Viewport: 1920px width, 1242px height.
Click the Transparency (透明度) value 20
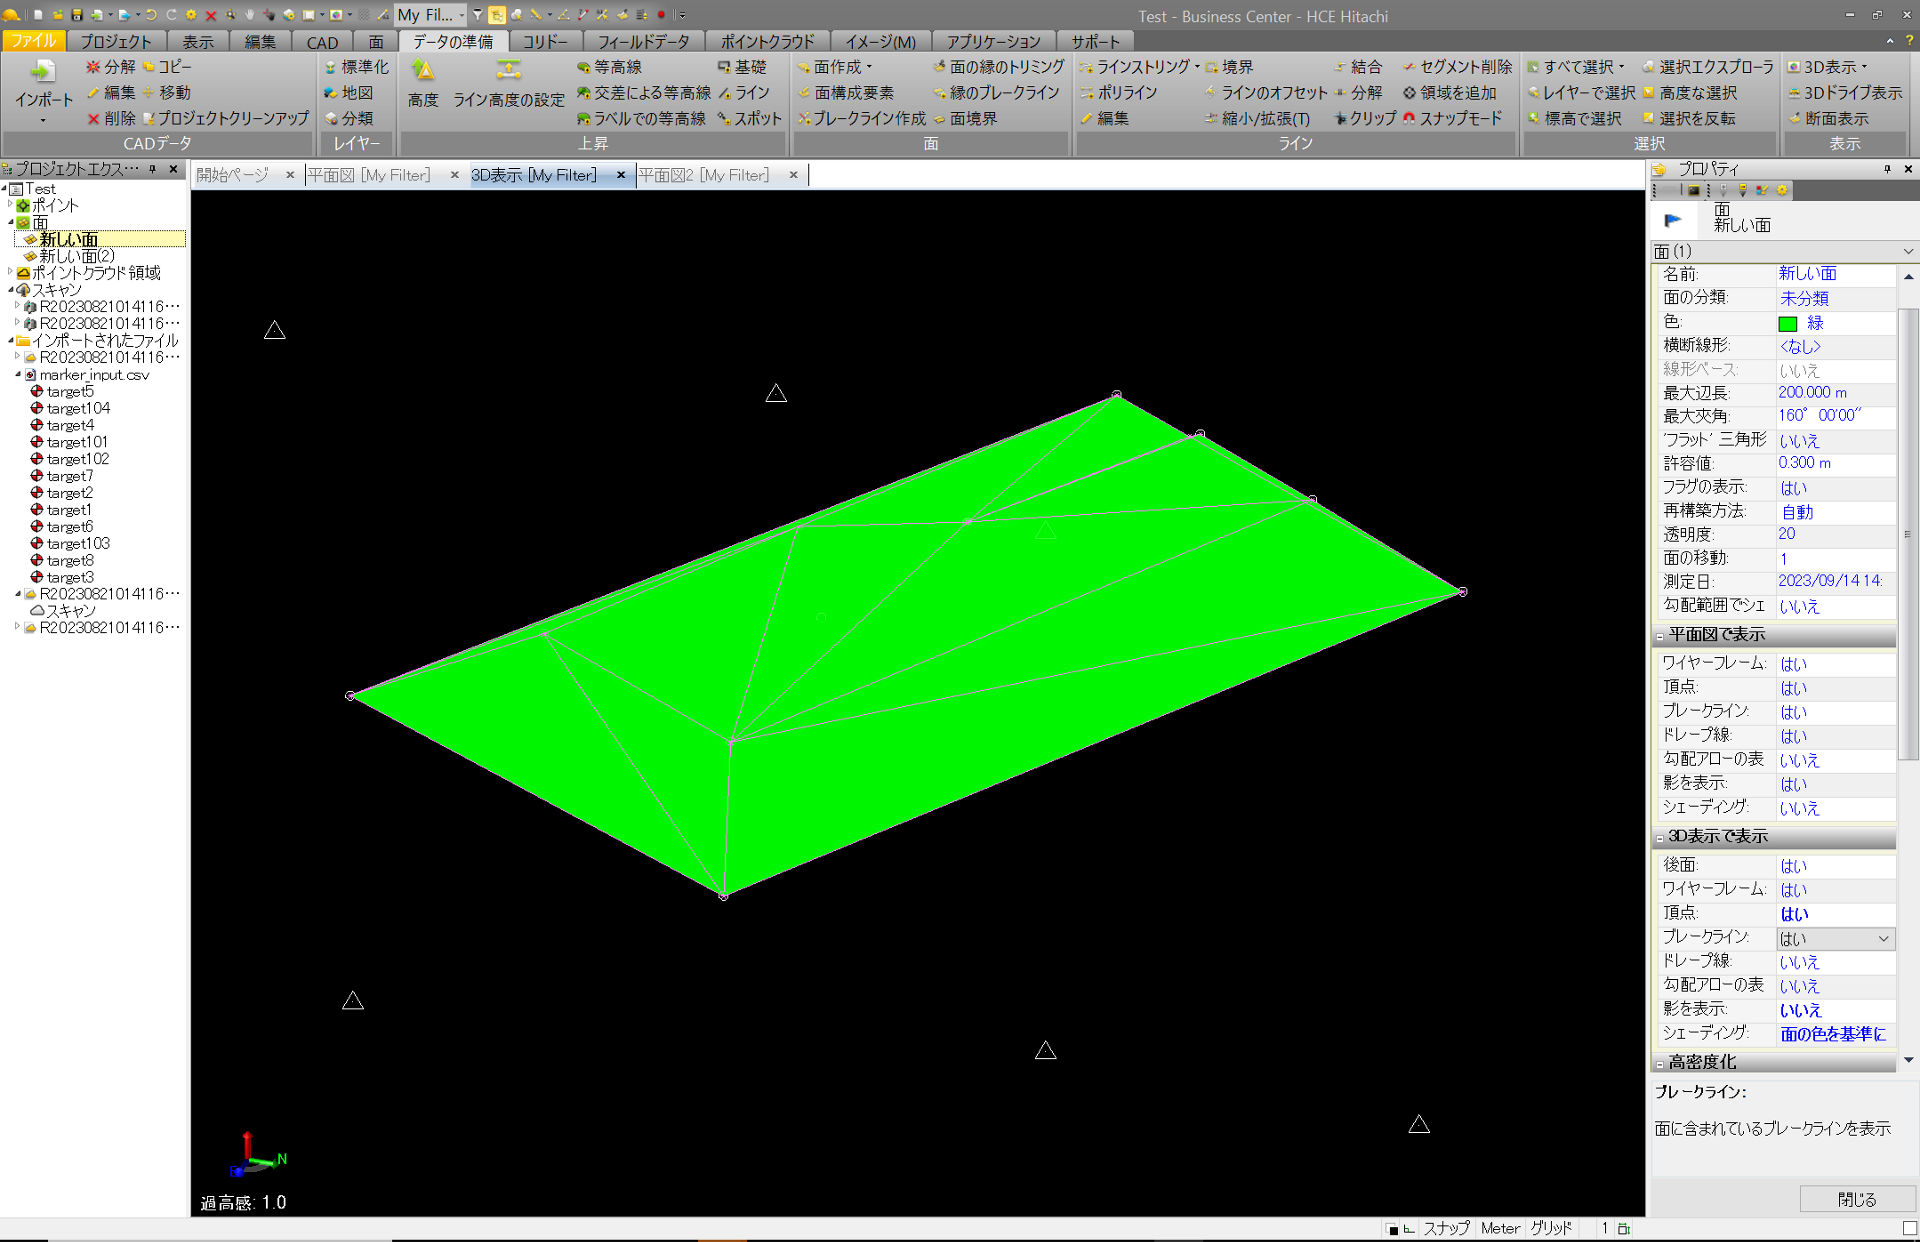[1834, 534]
